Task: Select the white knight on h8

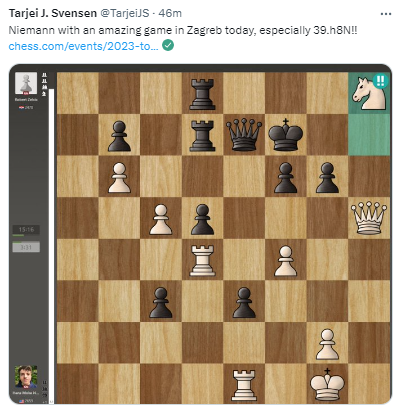Action: 369,92
